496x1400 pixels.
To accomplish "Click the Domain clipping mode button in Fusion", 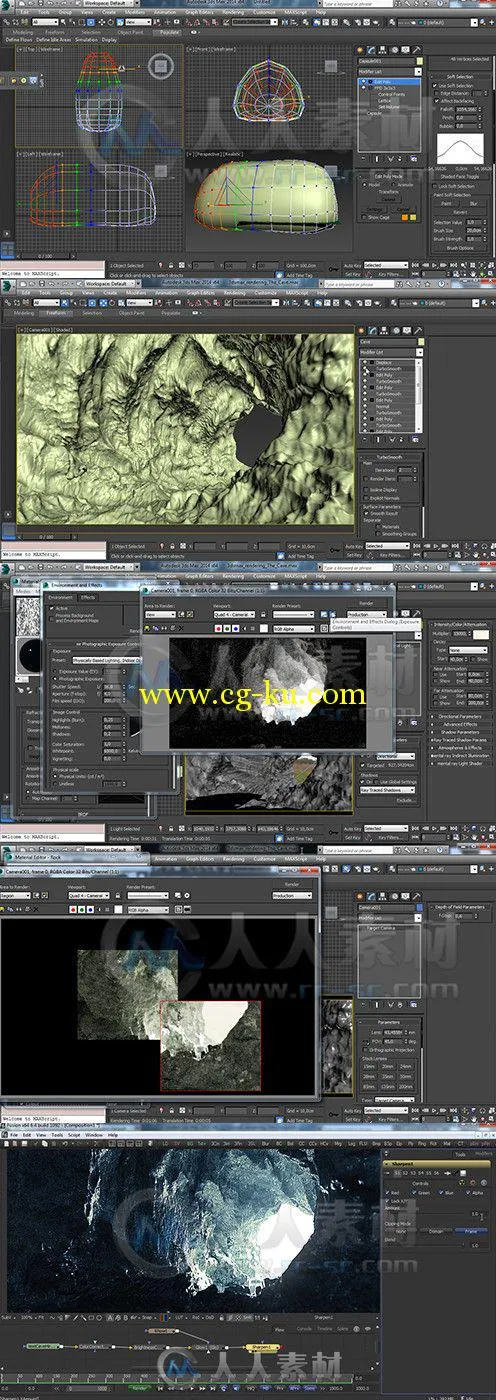I will click(x=436, y=1231).
